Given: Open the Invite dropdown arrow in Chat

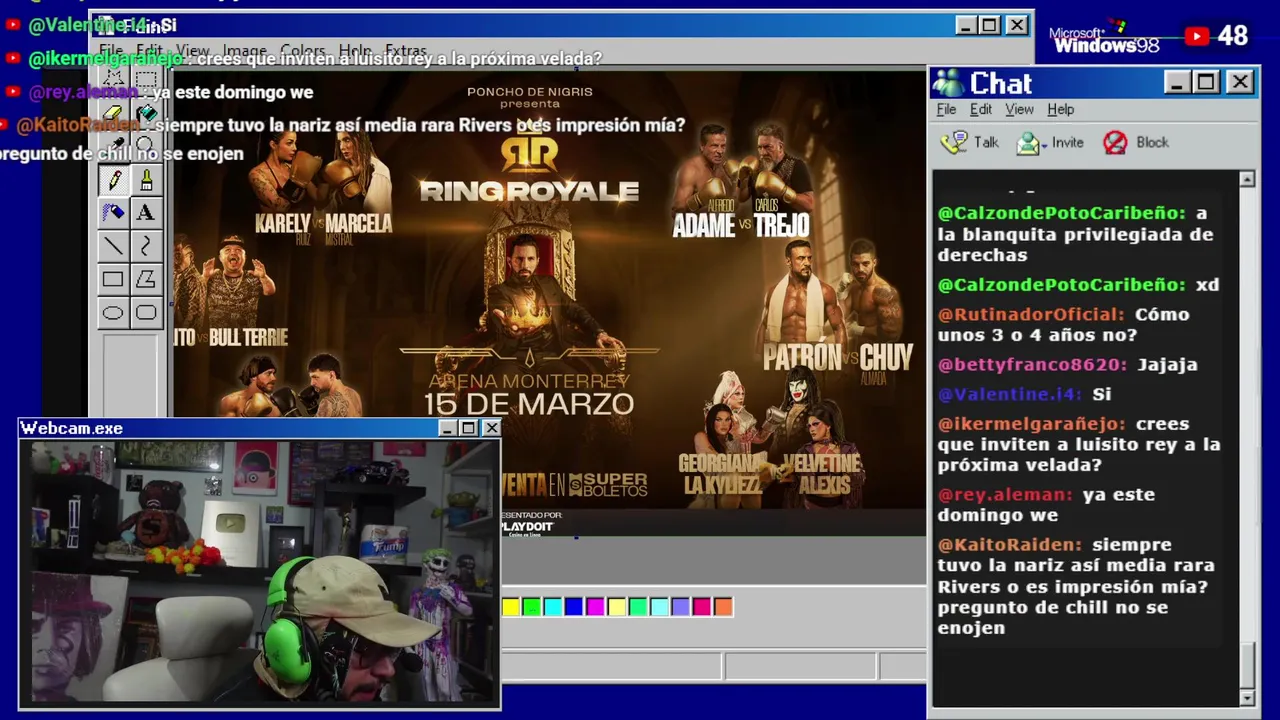Looking at the screenshot, I should coord(1045,144).
